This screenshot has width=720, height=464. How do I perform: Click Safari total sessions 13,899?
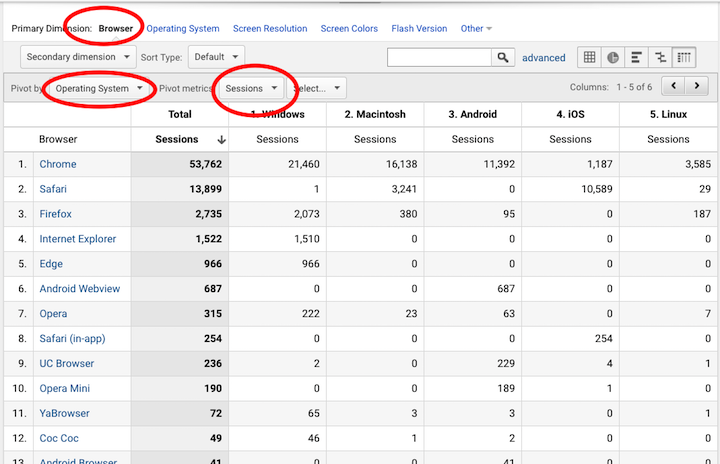(206, 189)
